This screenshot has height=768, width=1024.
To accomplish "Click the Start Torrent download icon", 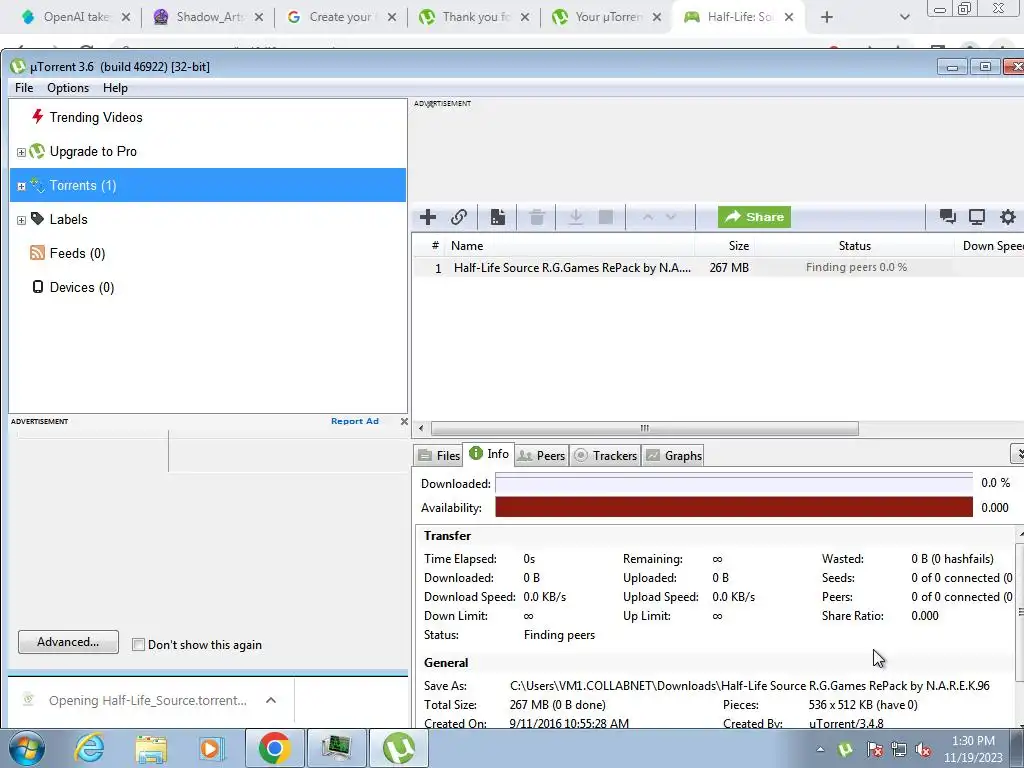I will (x=575, y=217).
